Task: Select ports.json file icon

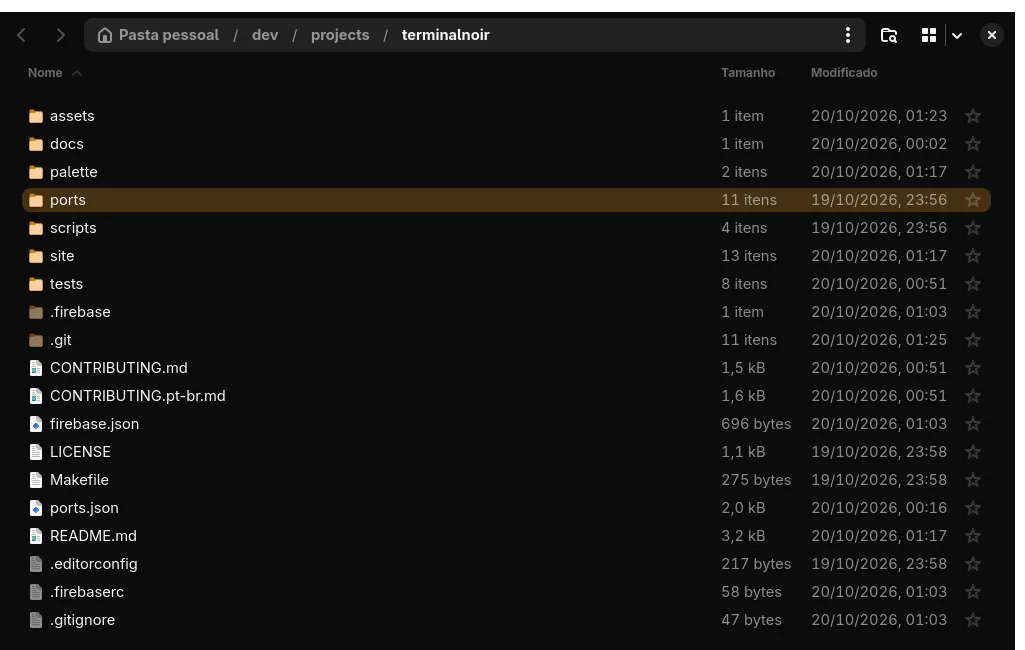Action: [36, 507]
